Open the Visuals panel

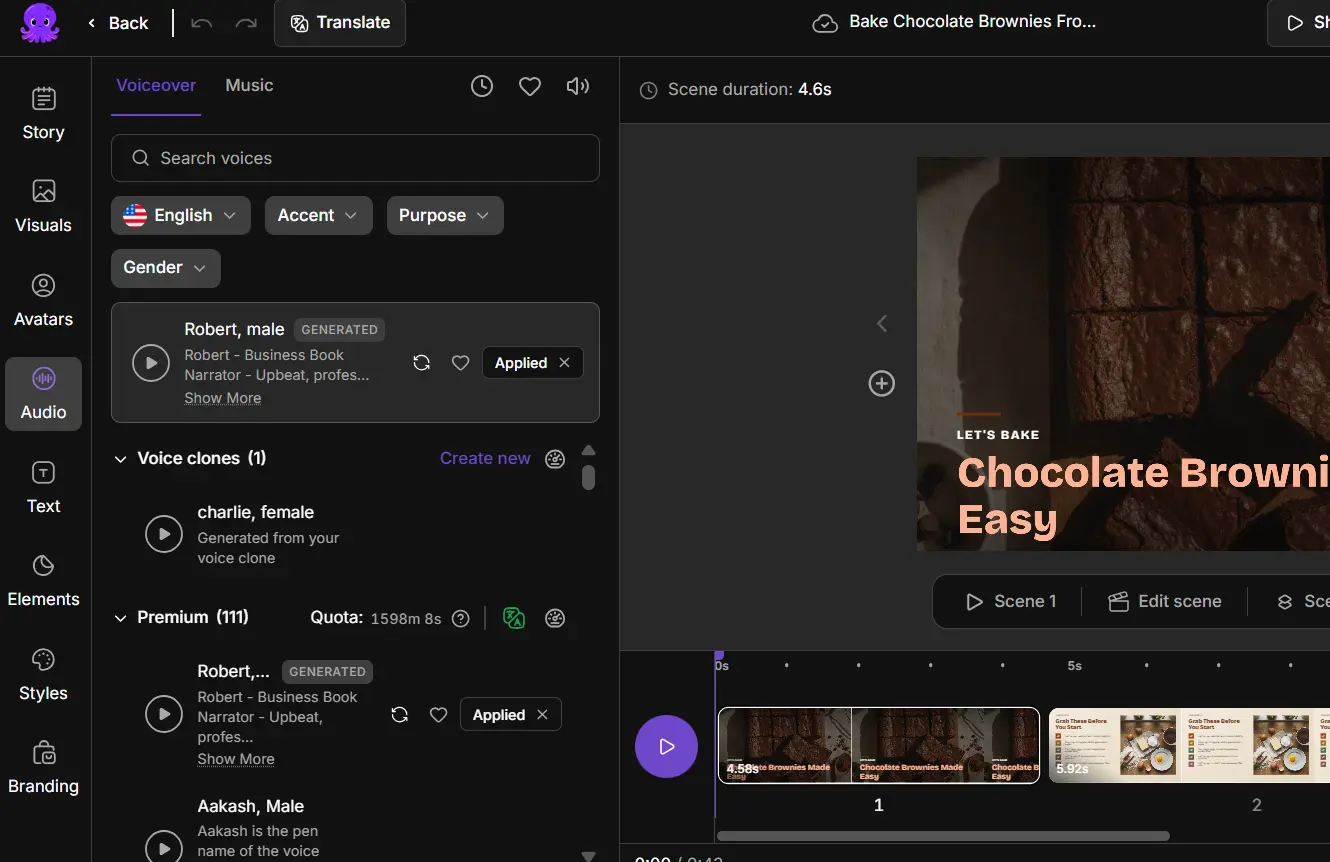pos(43,207)
